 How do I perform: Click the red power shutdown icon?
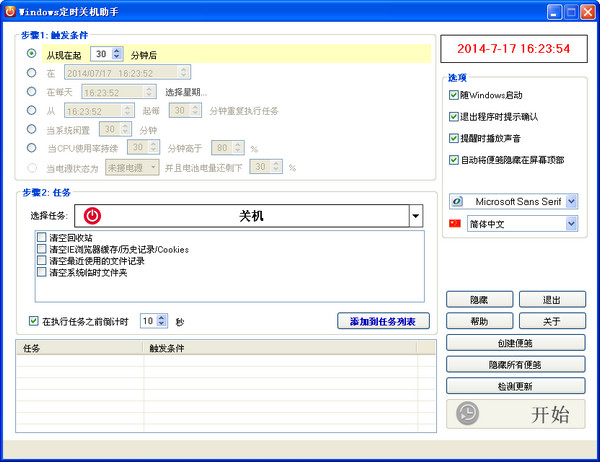92,216
